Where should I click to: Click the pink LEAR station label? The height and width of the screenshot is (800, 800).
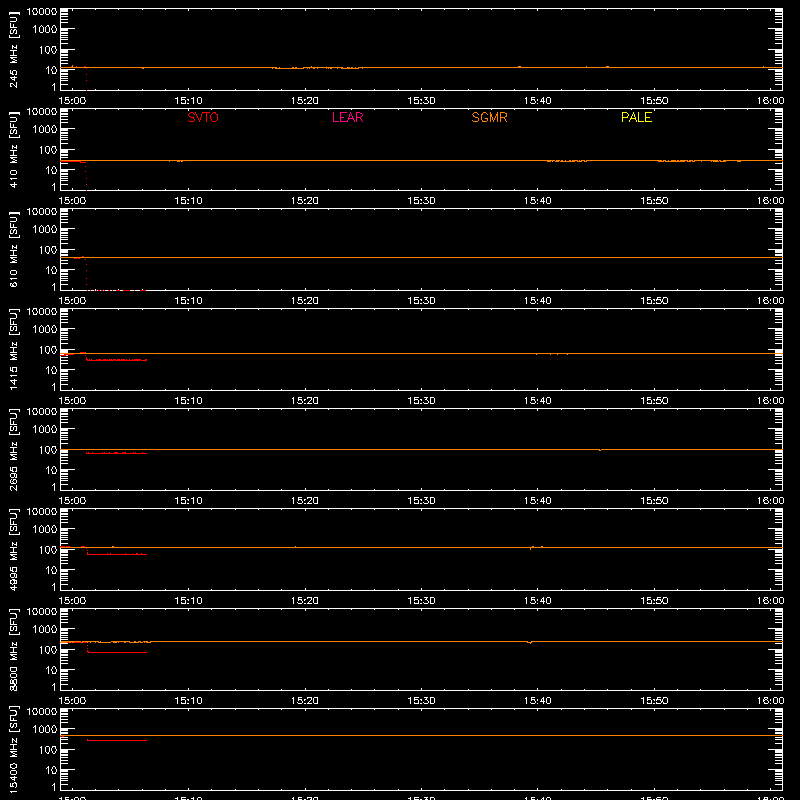coord(347,117)
